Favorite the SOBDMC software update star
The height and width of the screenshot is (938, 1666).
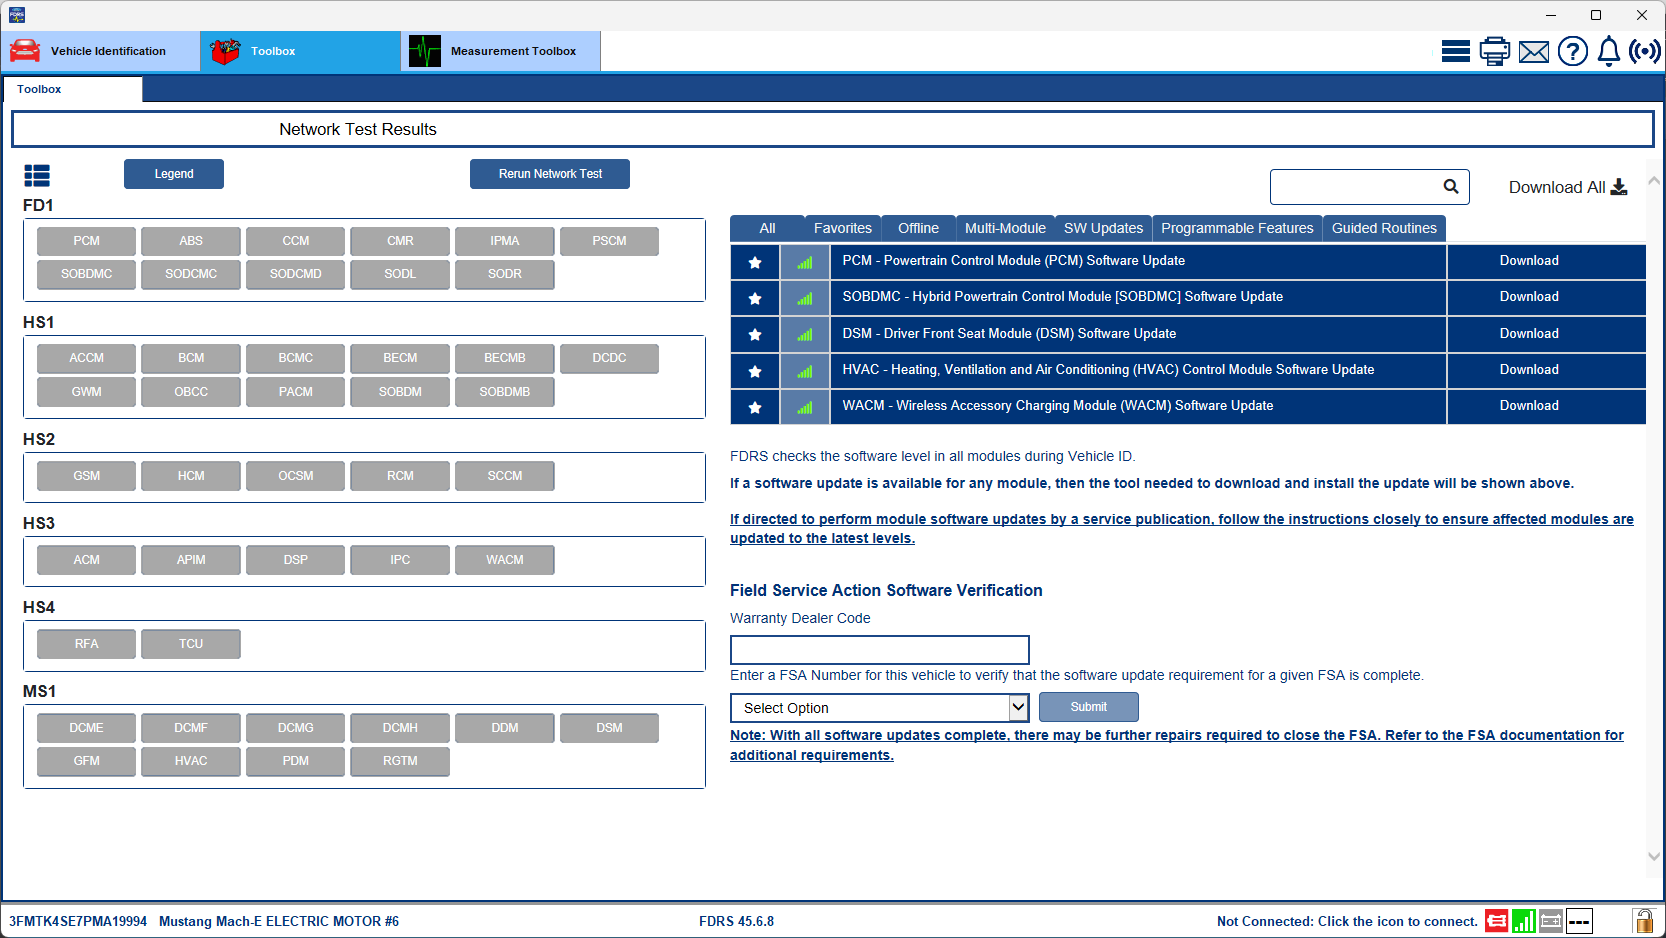(755, 298)
